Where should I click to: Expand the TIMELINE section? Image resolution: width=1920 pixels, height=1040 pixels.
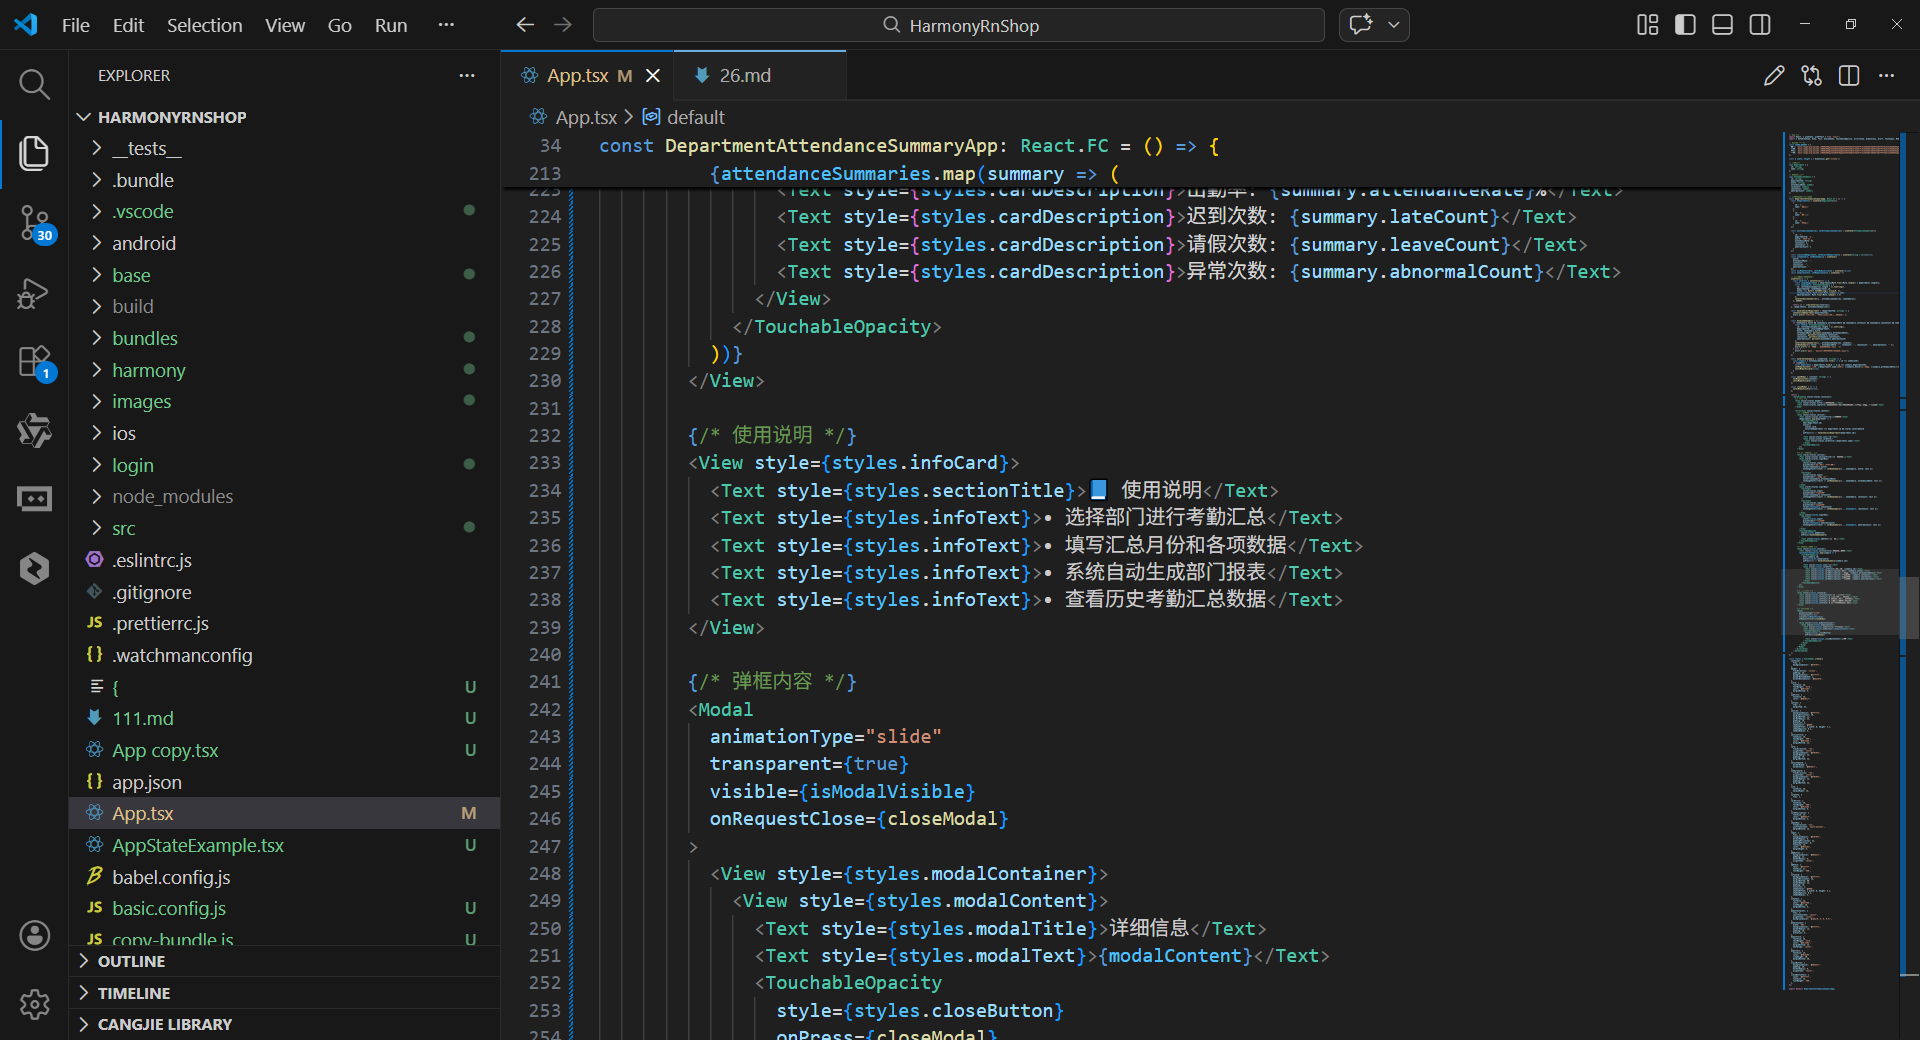(285, 993)
